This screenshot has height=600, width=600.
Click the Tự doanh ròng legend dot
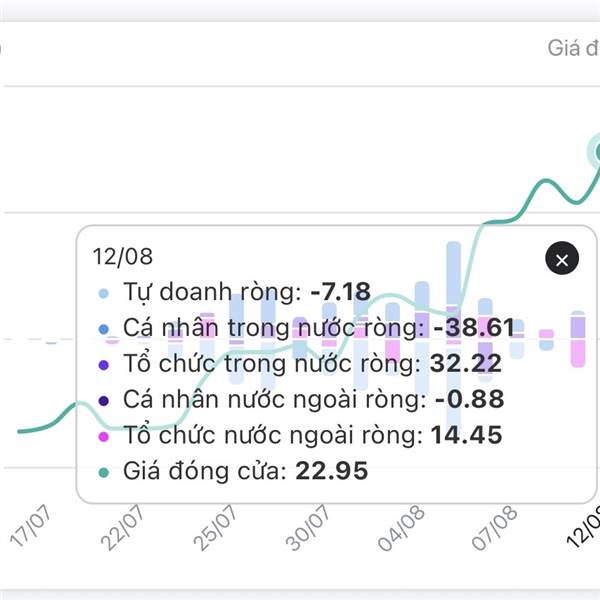click(104, 293)
